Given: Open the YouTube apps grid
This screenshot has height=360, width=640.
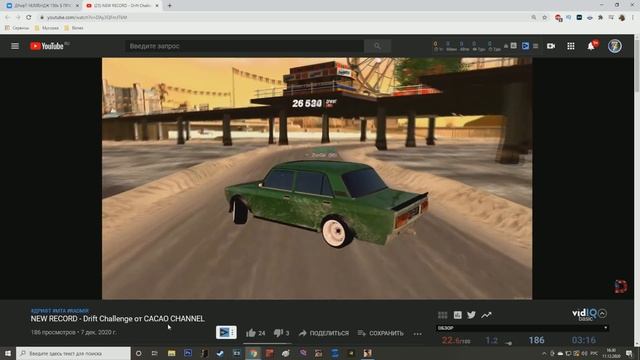Looking at the screenshot, I should click(x=571, y=46).
